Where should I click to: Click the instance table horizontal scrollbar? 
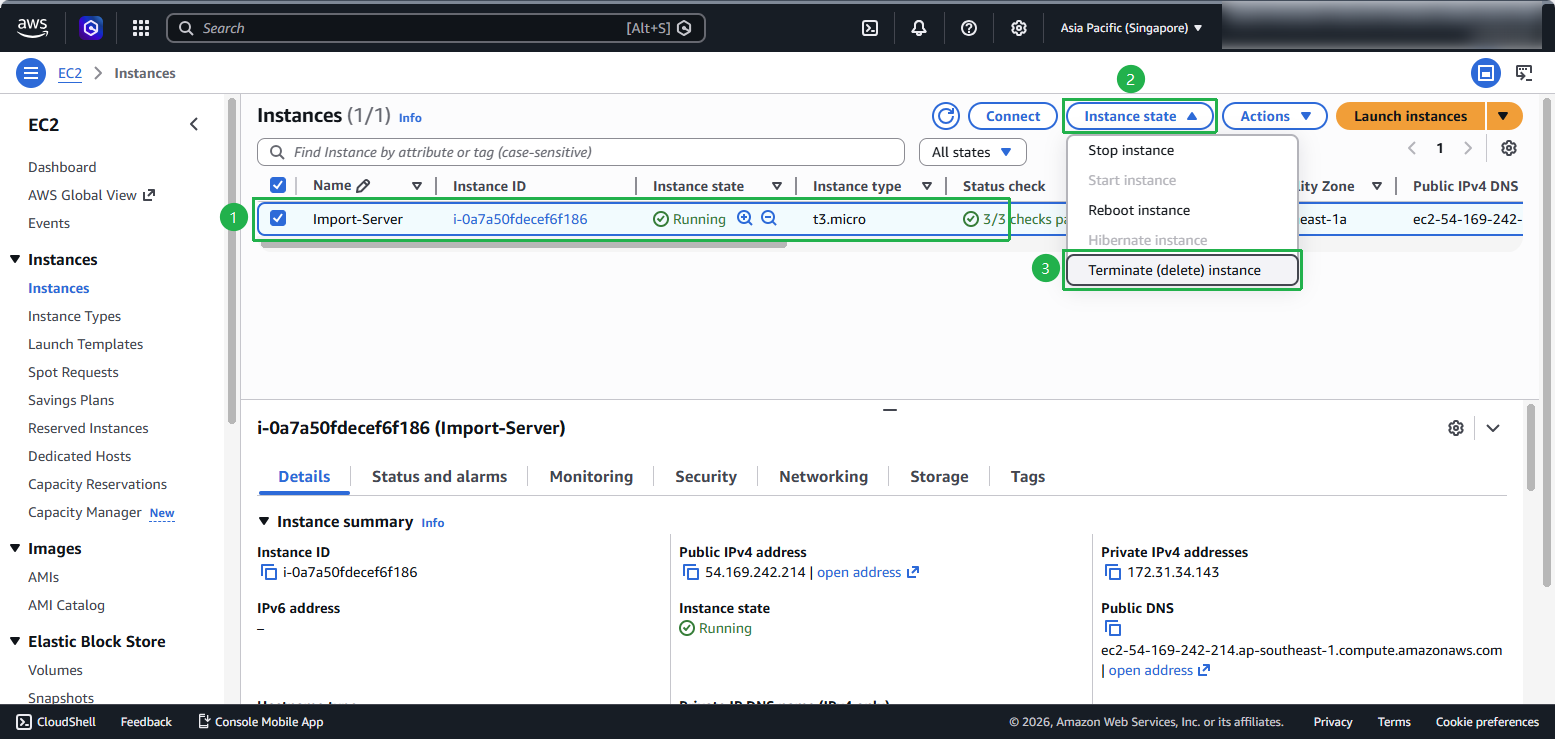tap(524, 244)
